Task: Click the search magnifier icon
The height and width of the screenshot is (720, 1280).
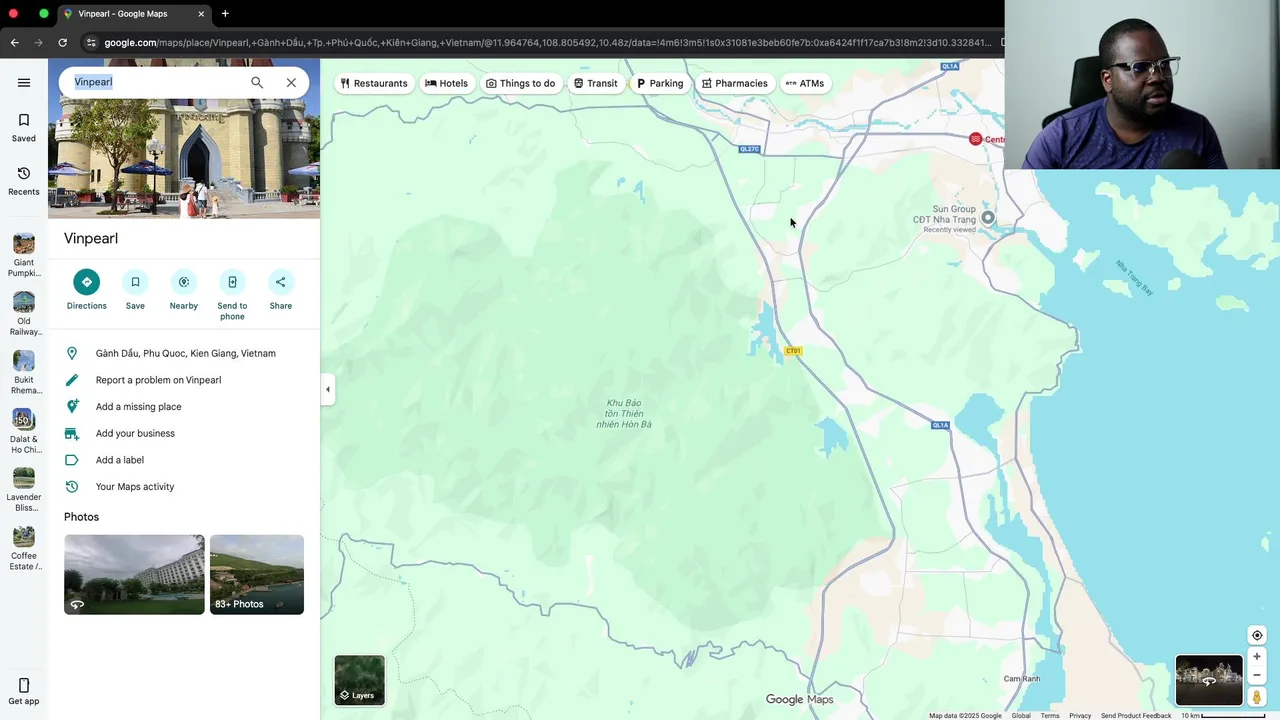Action: (257, 83)
